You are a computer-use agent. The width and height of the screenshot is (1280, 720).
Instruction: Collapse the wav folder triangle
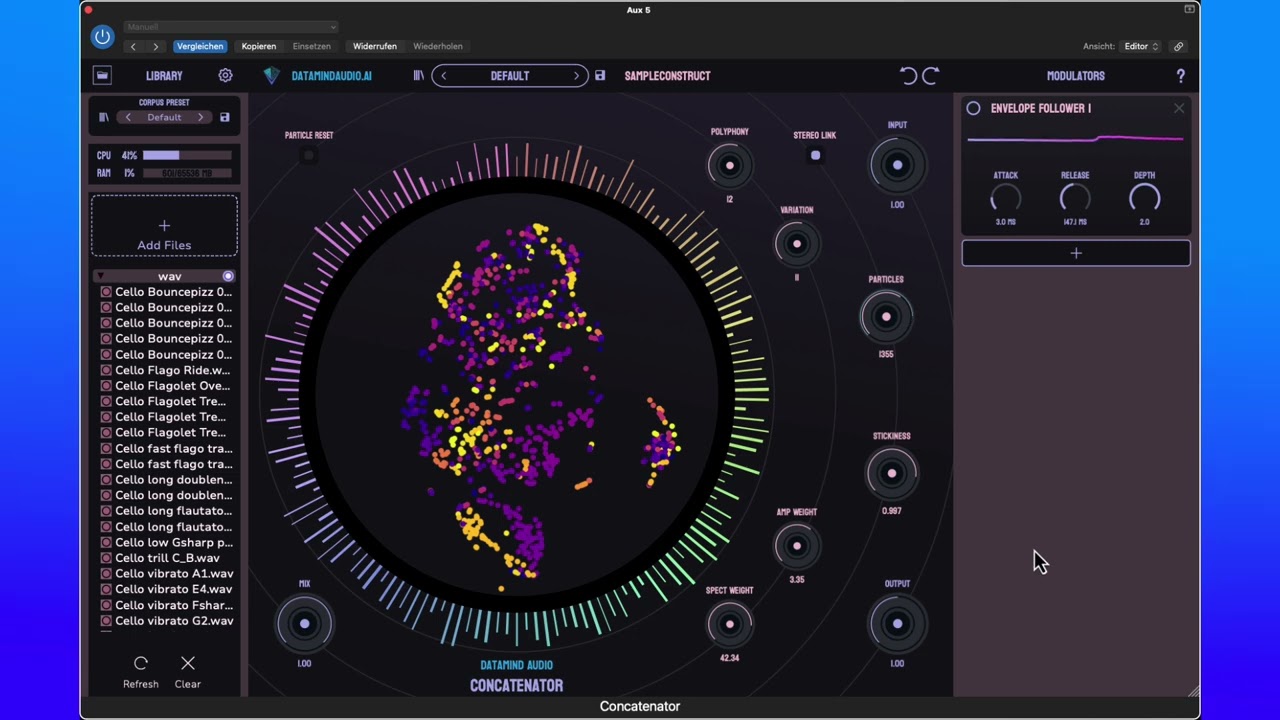pyautogui.click(x=100, y=276)
